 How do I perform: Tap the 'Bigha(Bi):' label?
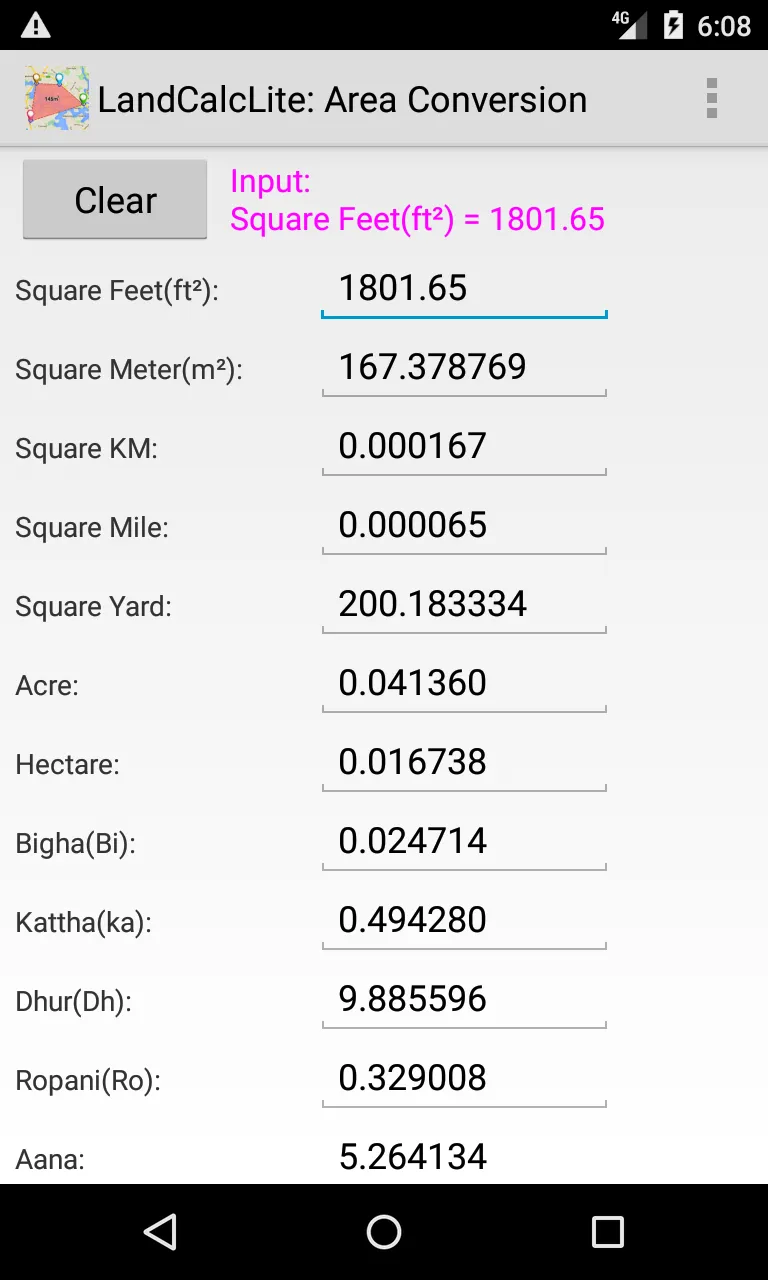76,844
